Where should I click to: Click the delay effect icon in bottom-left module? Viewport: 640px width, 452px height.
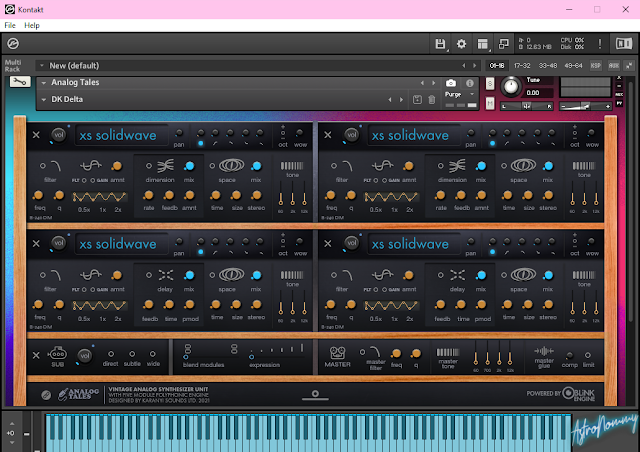click(x=165, y=275)
